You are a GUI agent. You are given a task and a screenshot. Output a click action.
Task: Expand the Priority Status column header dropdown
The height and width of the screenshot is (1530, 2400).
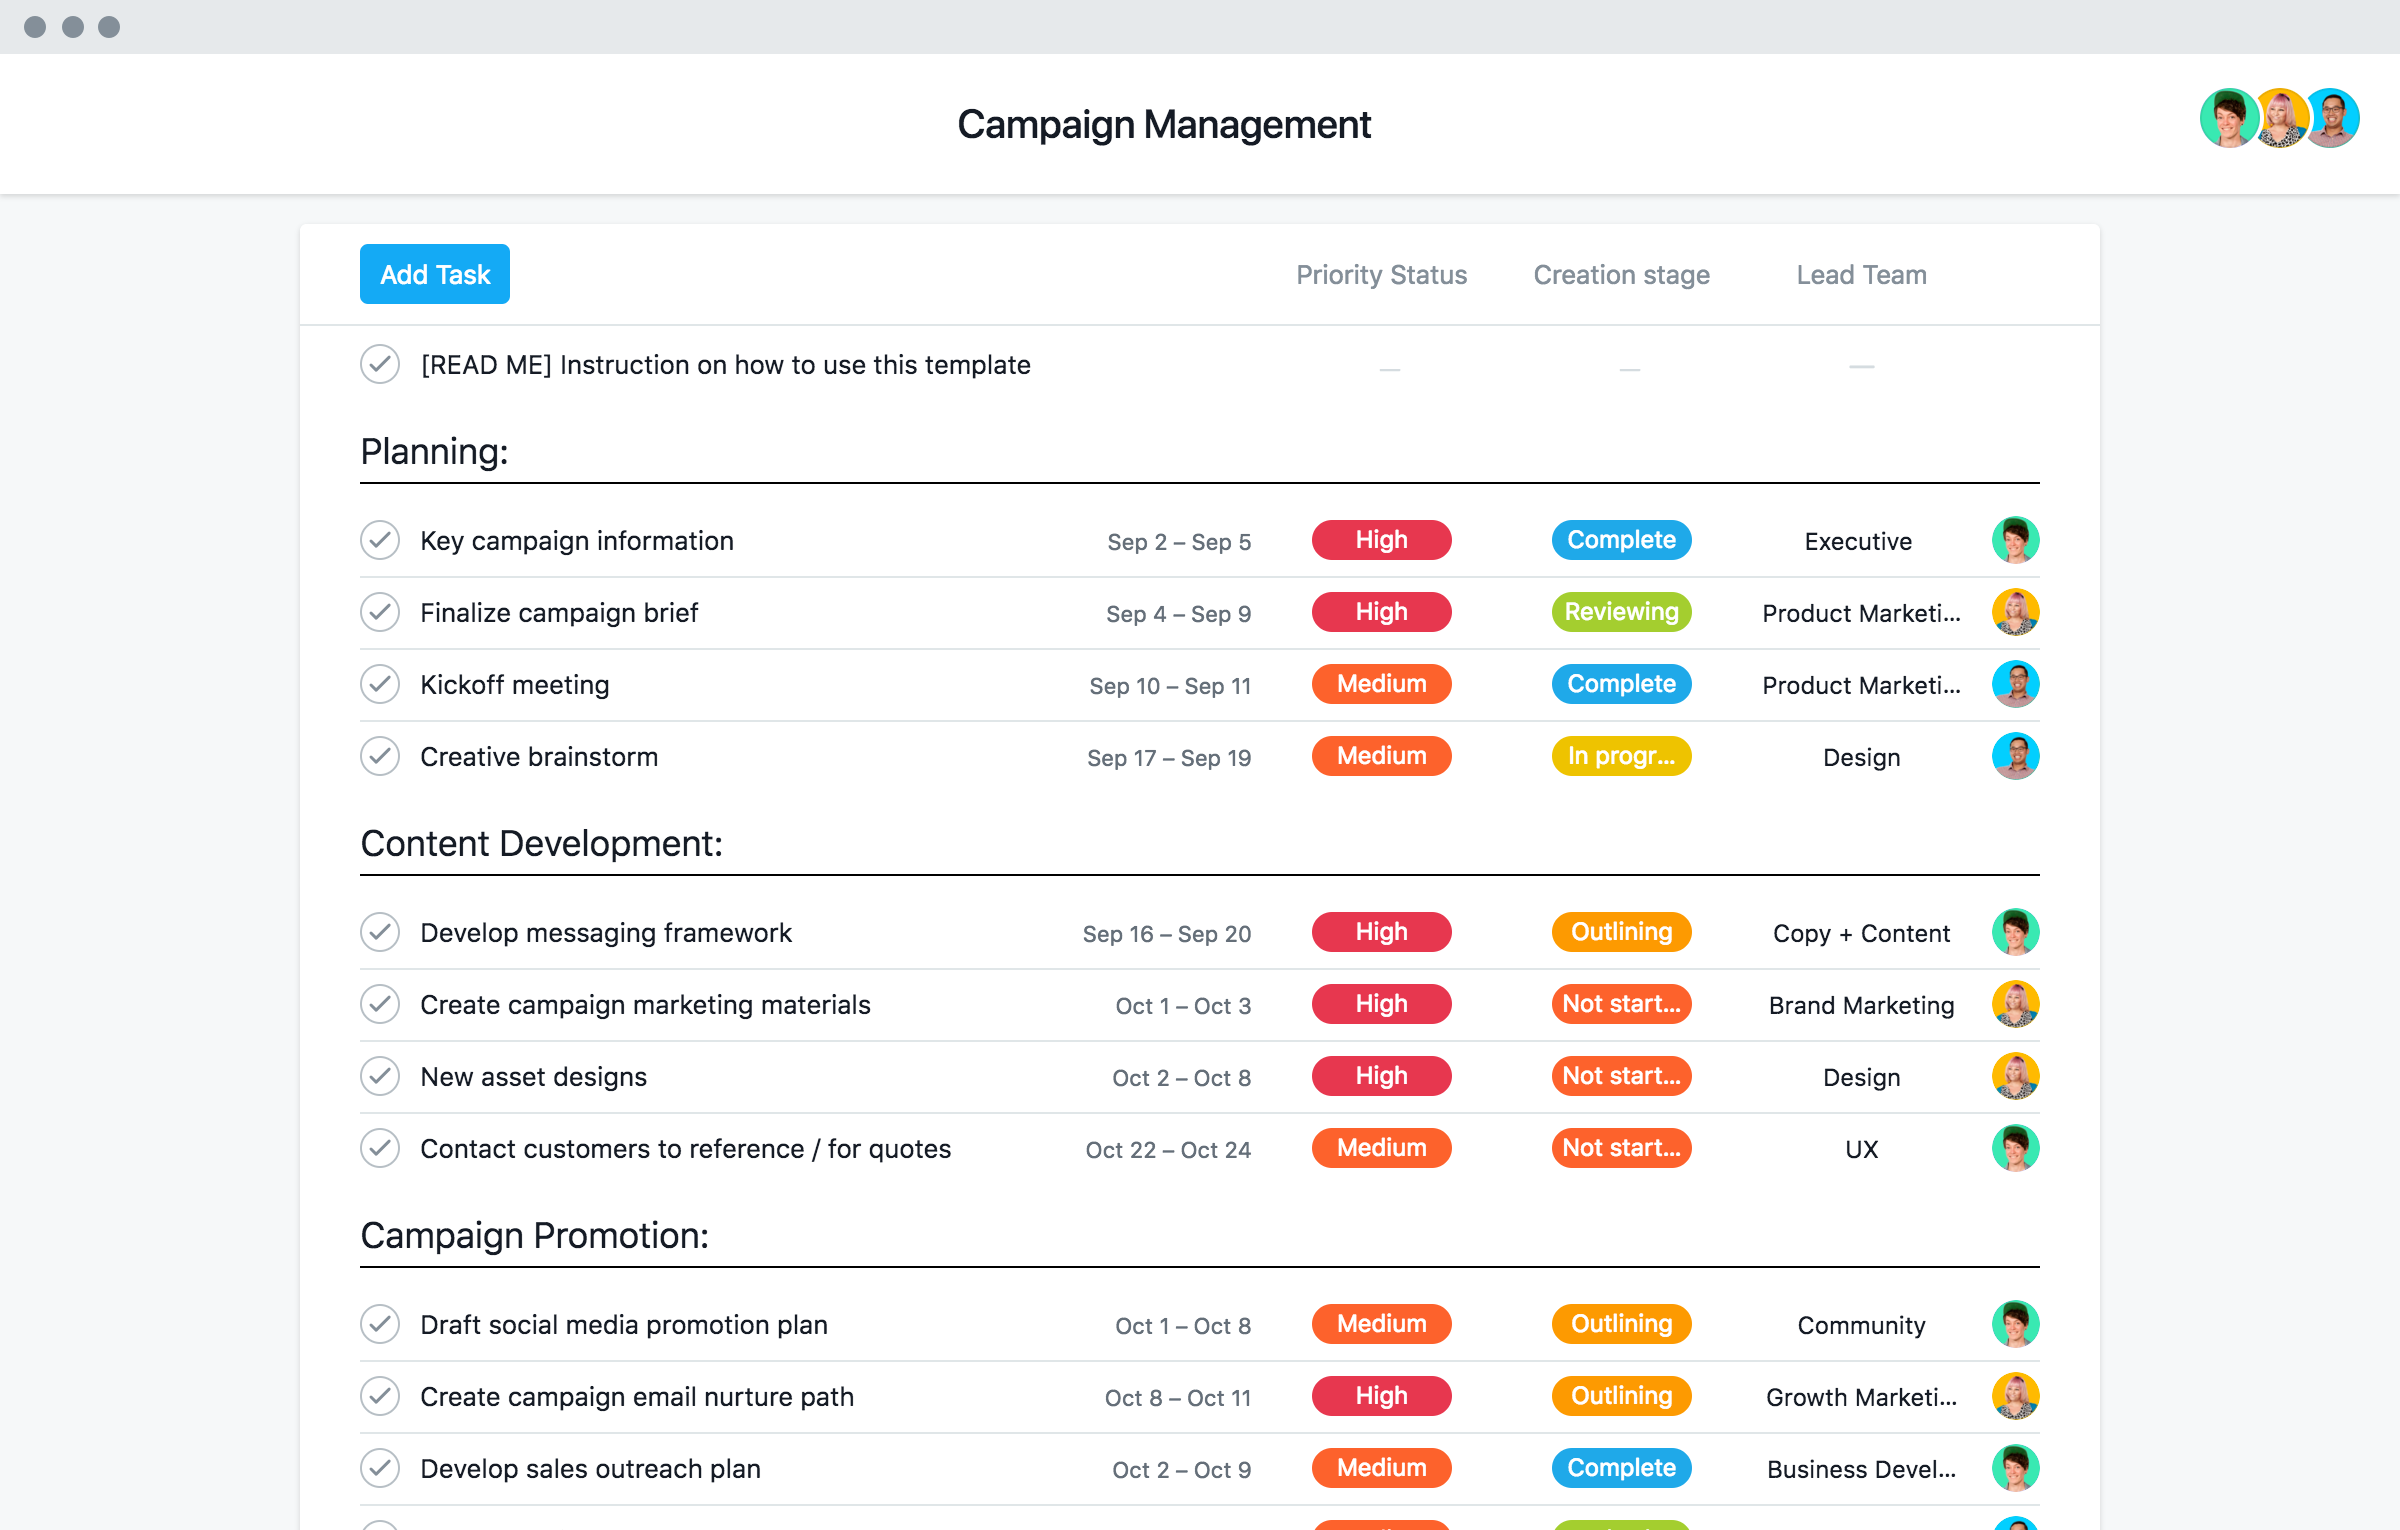(x=1380, y=275)
